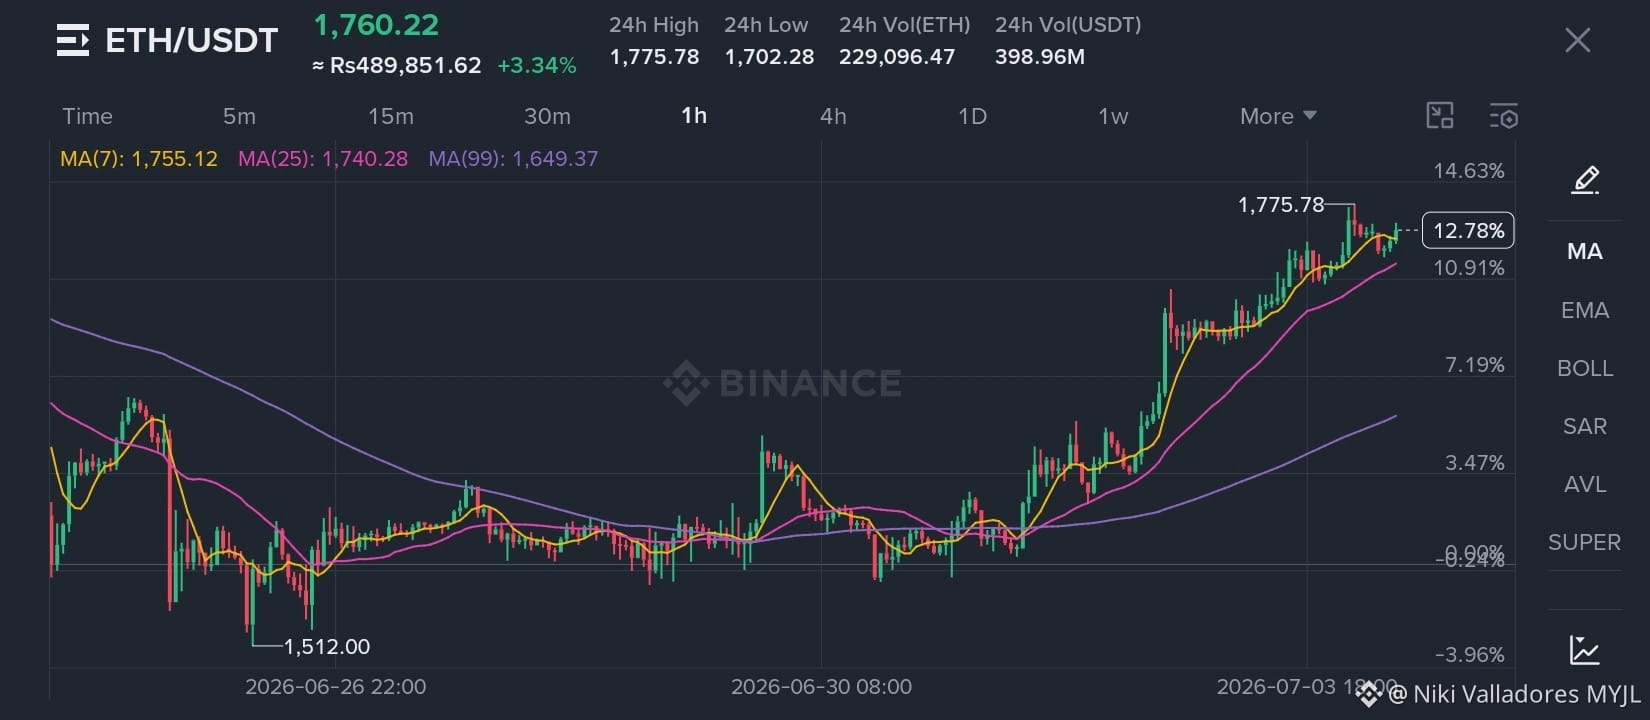Click the 10.91% axis label
The height and width of the screenshot is (720, 1650).
pos(1469,268)
